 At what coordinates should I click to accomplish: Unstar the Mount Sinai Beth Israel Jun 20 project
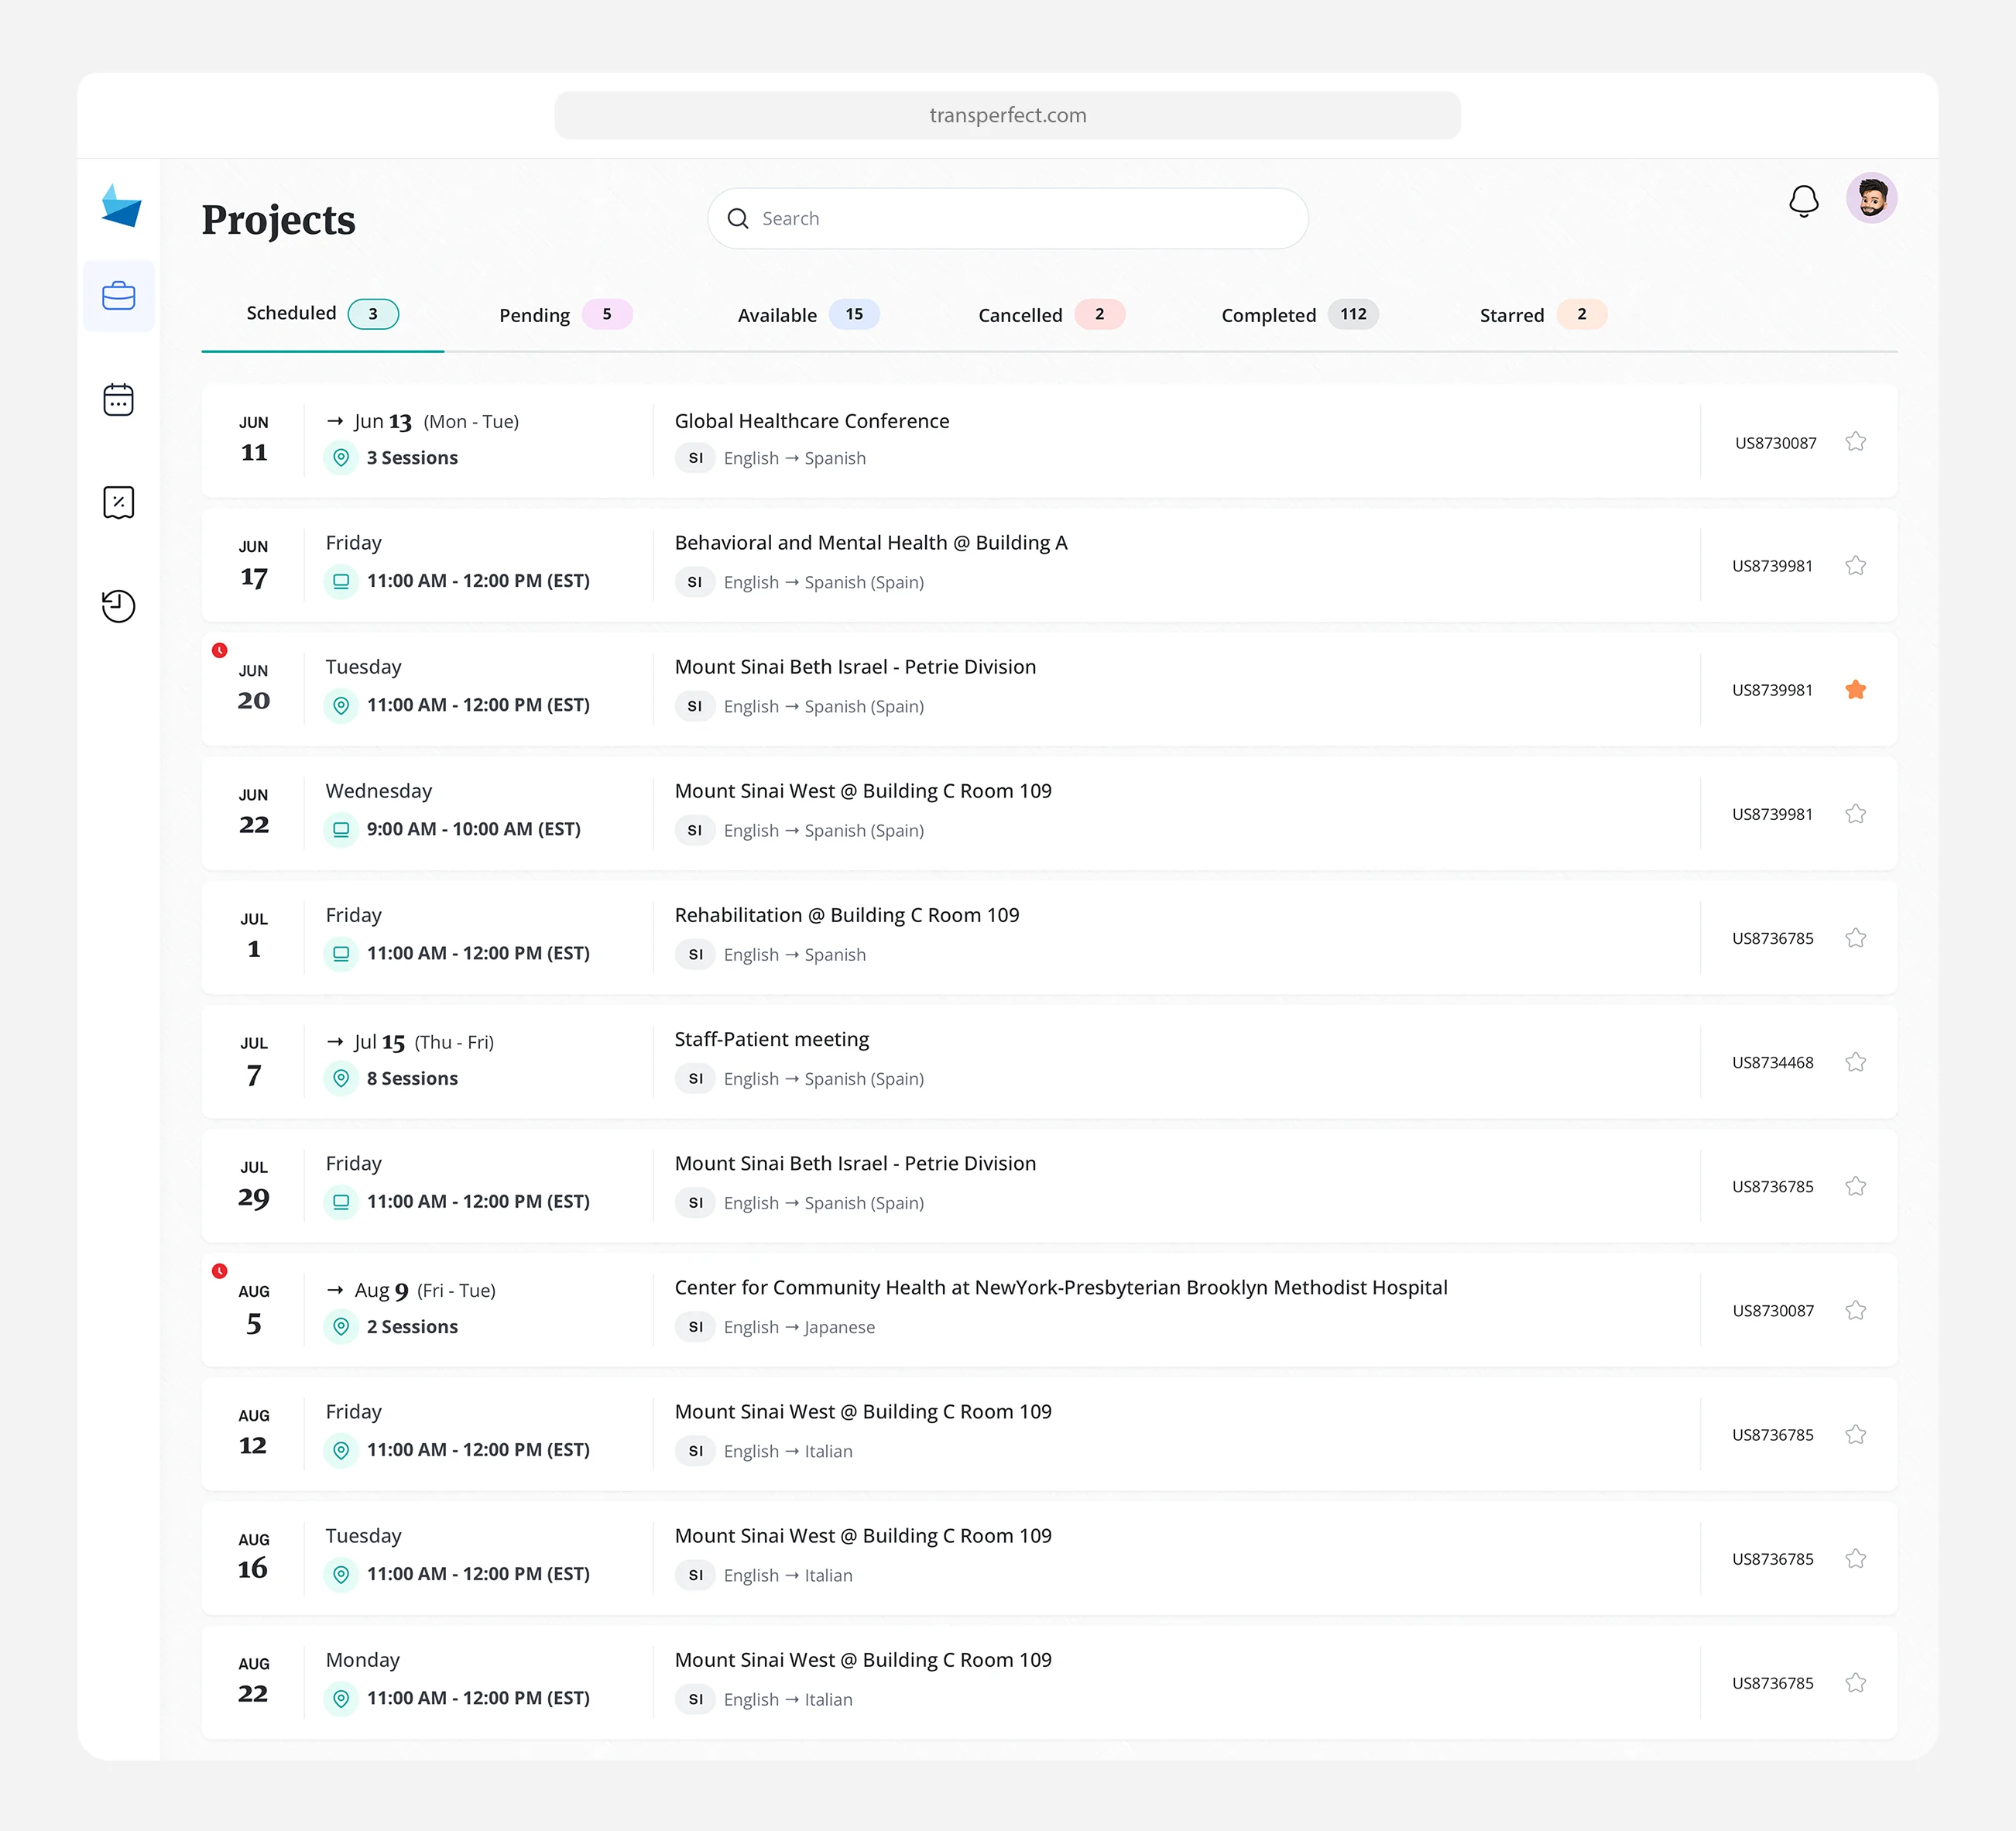1855,690
